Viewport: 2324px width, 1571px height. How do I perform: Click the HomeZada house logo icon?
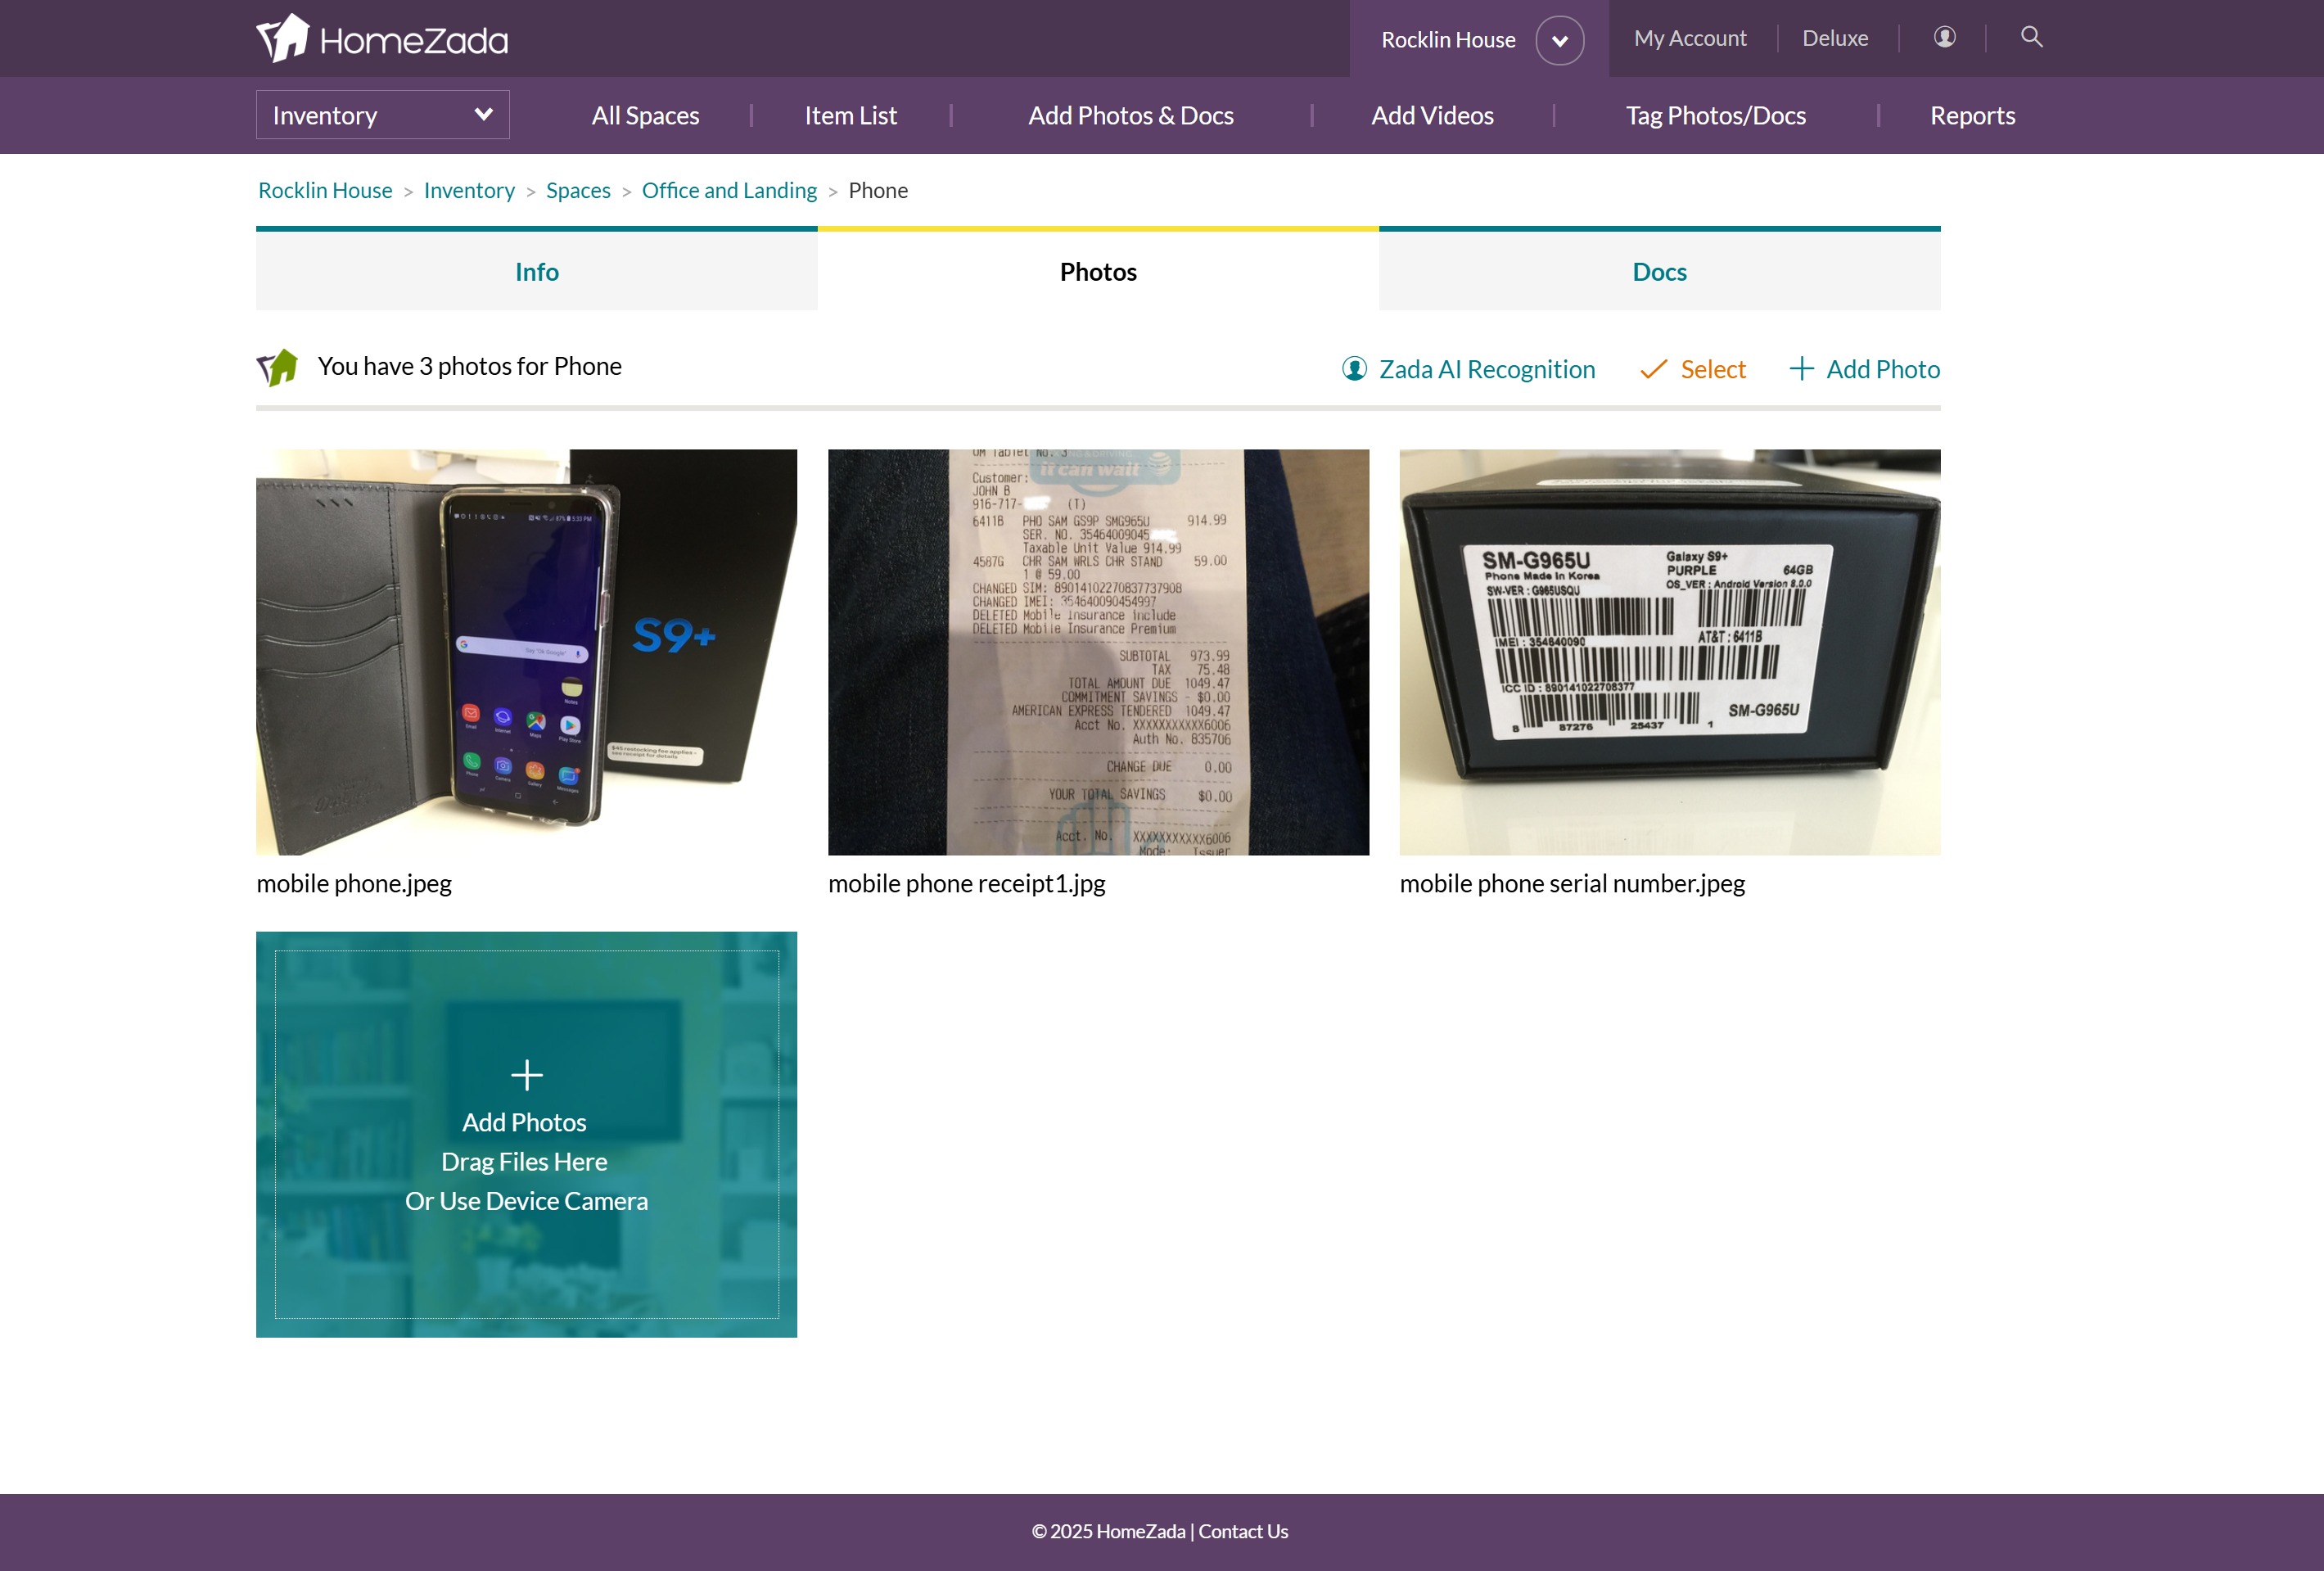tap(283, 38)
